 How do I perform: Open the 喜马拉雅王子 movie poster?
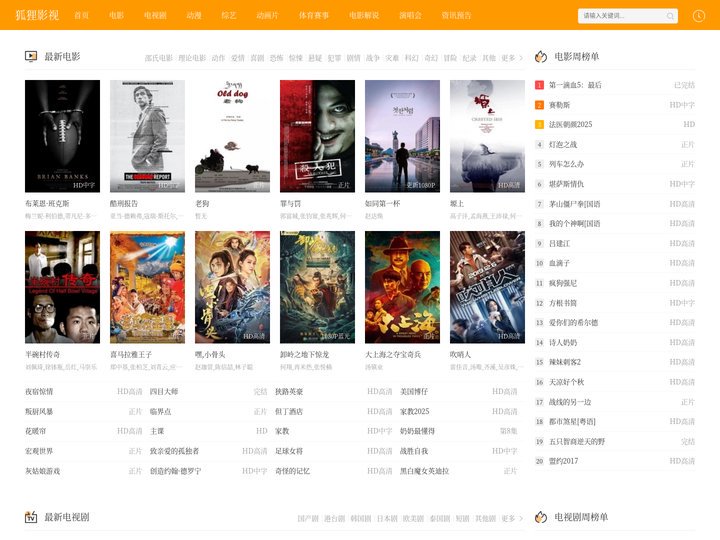tap(147, 287)
